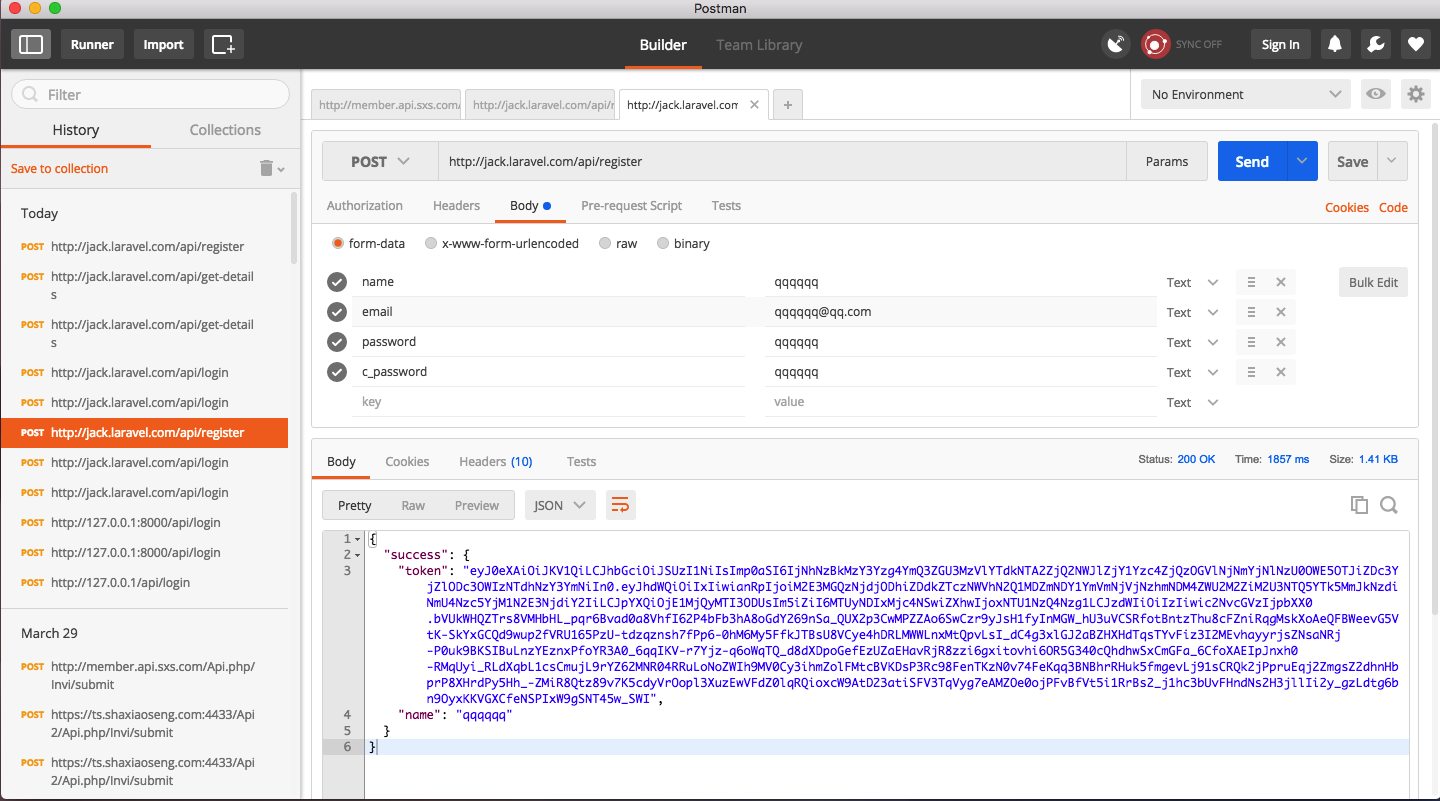Uncheck the c_password parameter checkbox
1440x801 pixels.
coord(337,372)
